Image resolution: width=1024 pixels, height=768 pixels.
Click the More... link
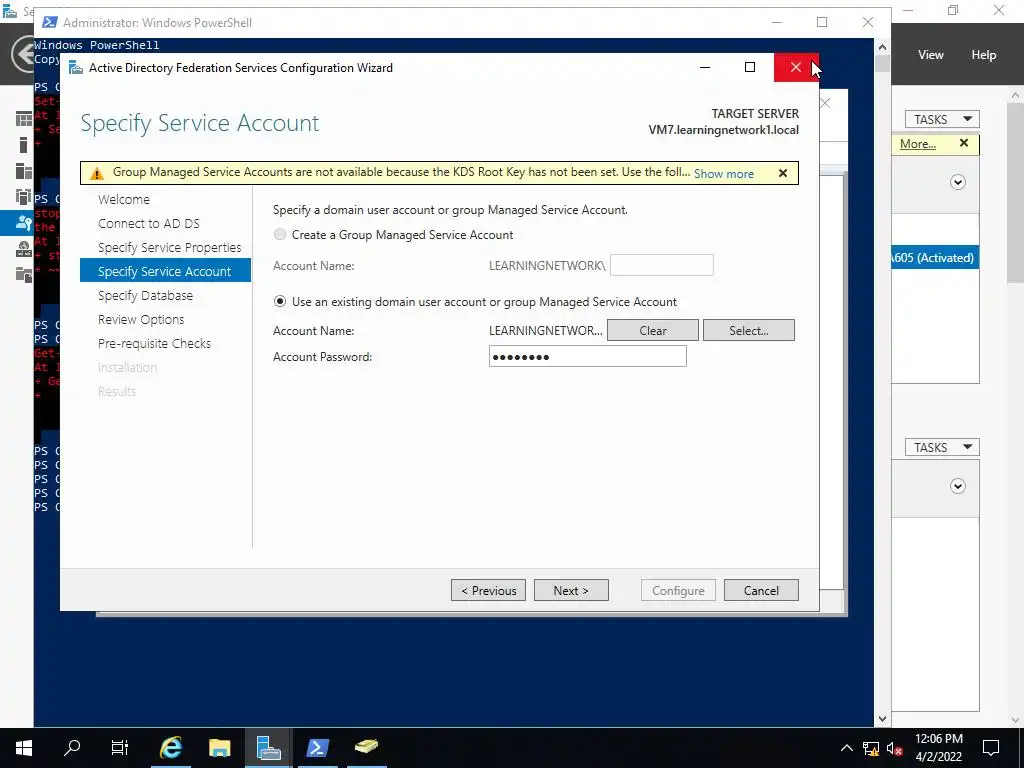(x=918, y=144)
